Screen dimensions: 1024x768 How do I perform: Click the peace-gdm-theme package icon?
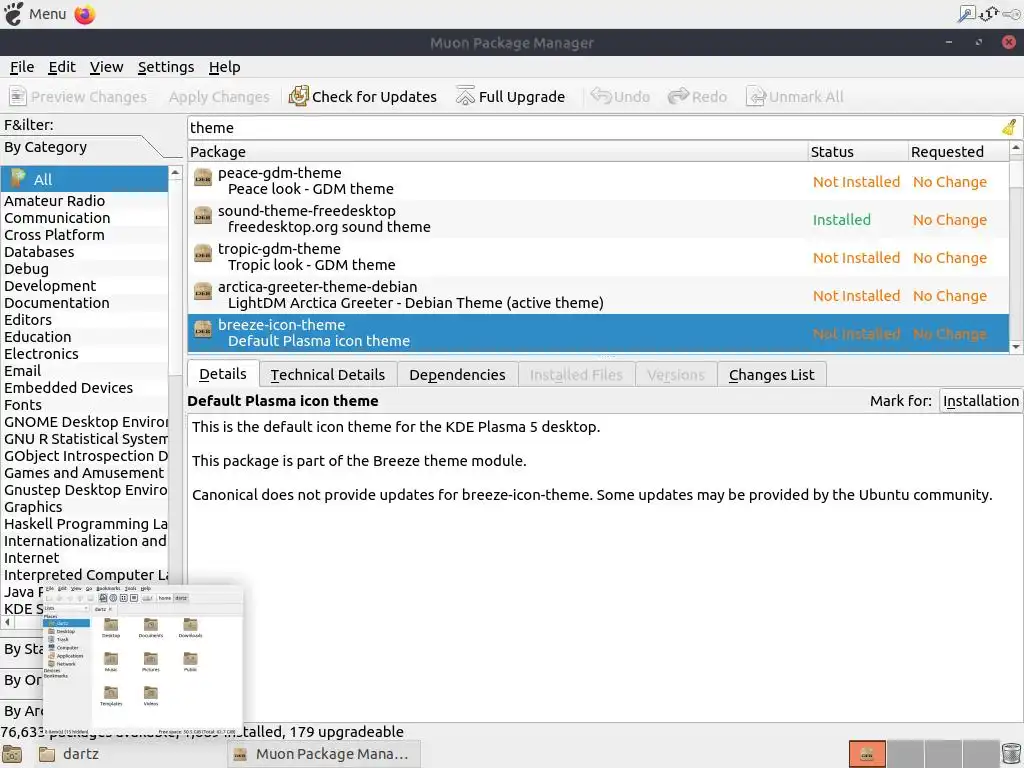point(203,178)
